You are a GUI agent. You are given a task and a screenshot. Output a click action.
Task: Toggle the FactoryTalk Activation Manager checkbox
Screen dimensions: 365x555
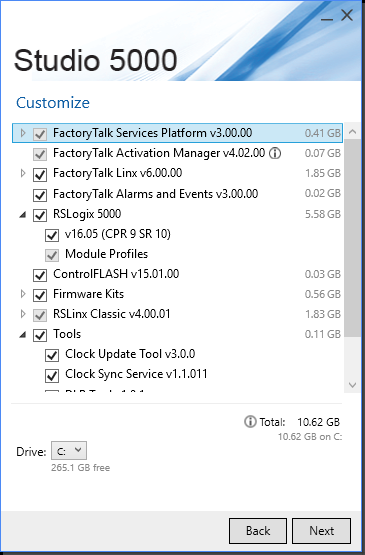tap(40, 154)
